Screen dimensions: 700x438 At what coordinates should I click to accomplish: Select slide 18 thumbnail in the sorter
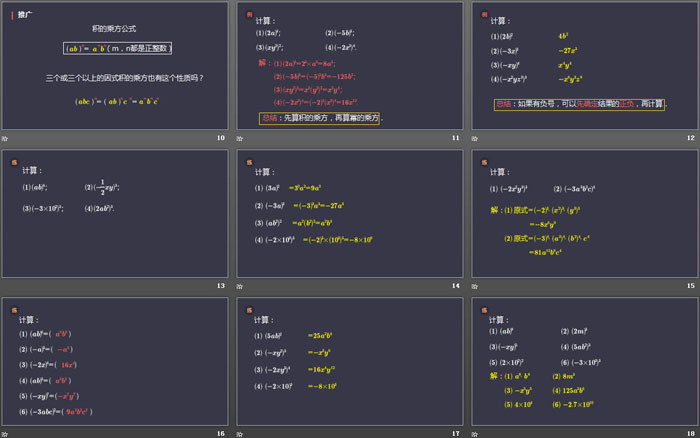click(x=585, y=361)
